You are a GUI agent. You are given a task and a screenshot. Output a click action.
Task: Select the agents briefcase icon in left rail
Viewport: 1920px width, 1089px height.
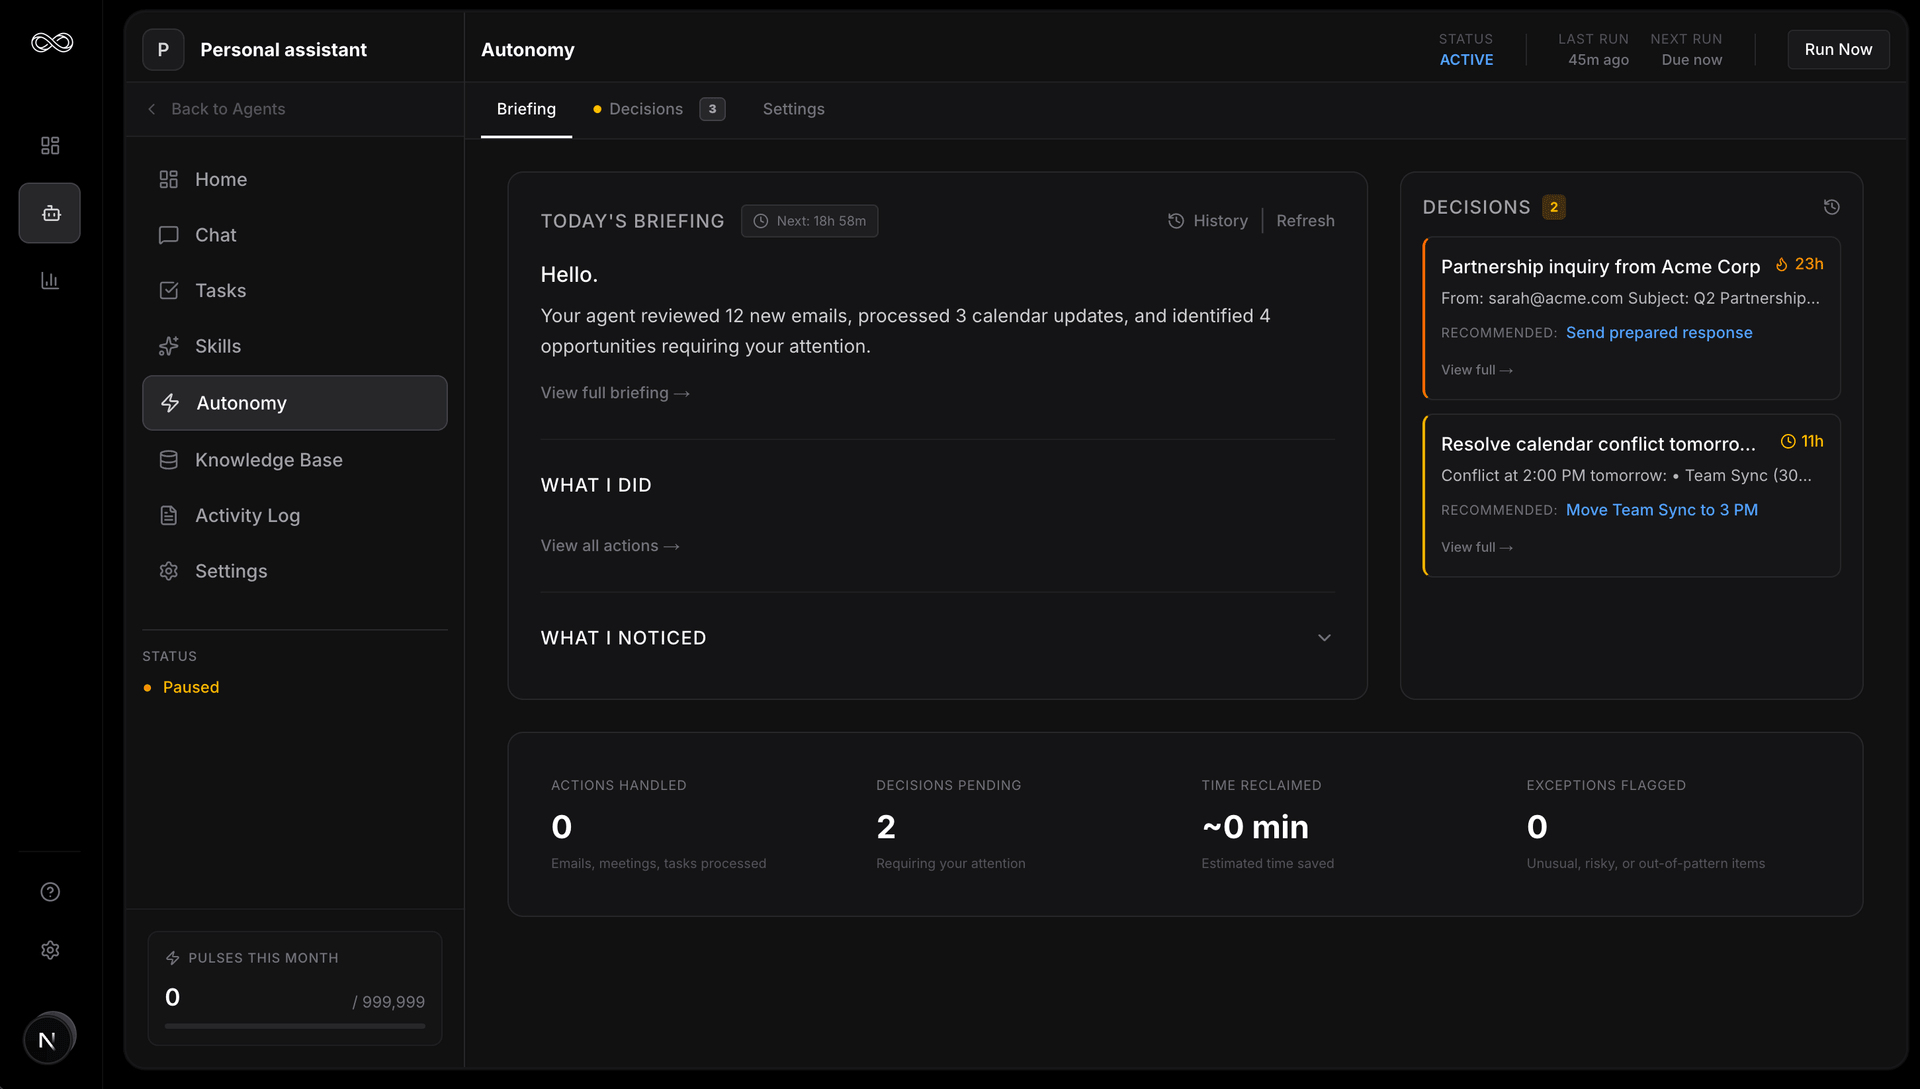(49, 212)
